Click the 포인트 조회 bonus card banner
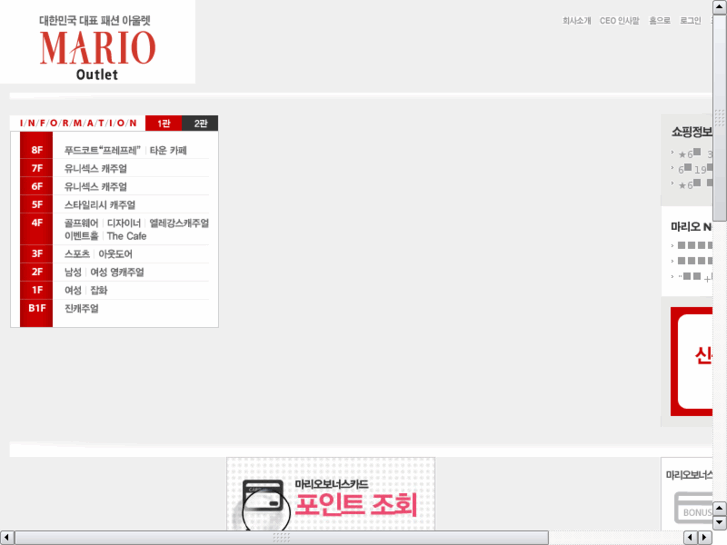727x545 pixels. coord(331,494)
